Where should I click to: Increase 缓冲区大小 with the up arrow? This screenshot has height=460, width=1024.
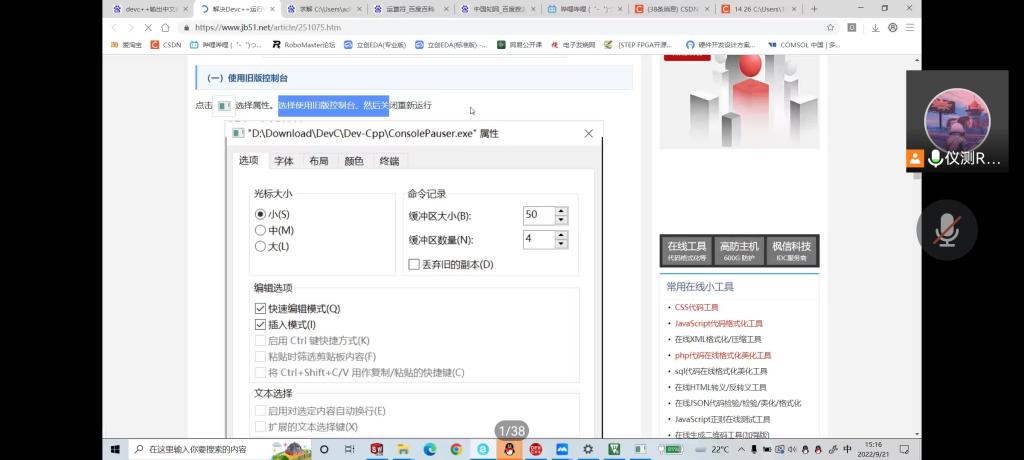pyautogui.click(x=561, y=211)
